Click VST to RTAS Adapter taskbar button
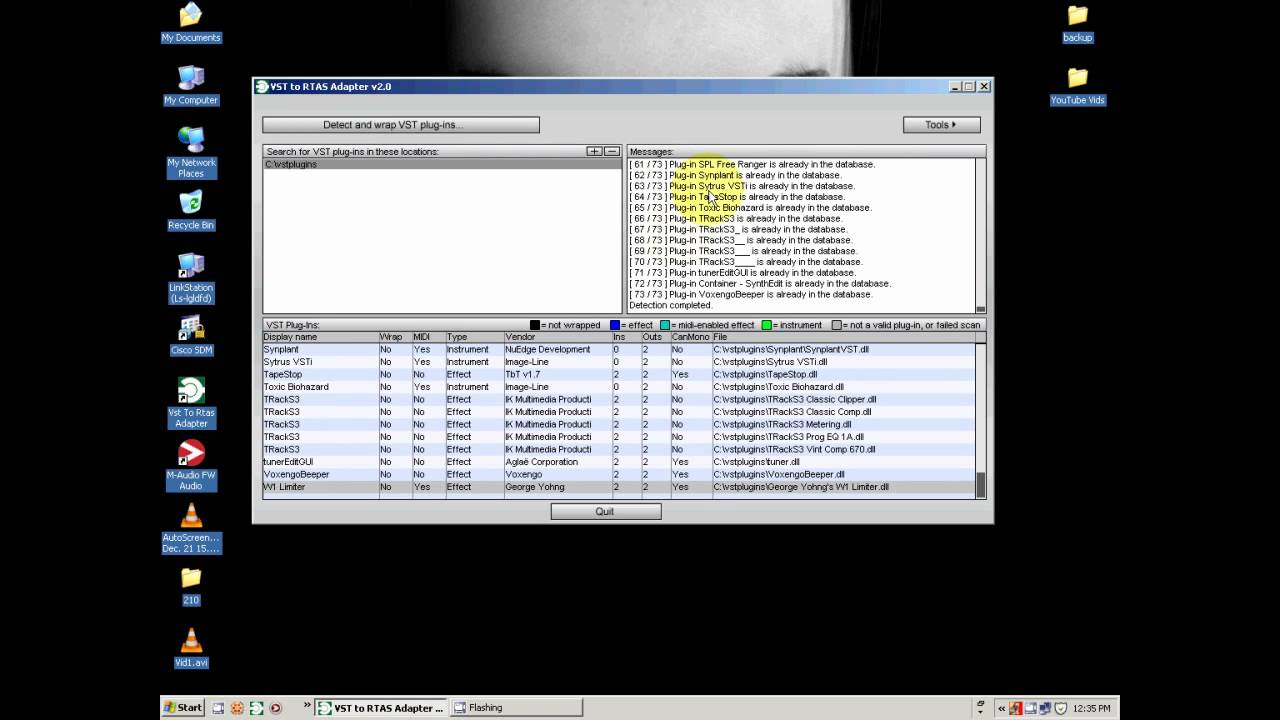The width and height of the screenshot is (1280, 720). pyautogui.click(x=380, y=708)
